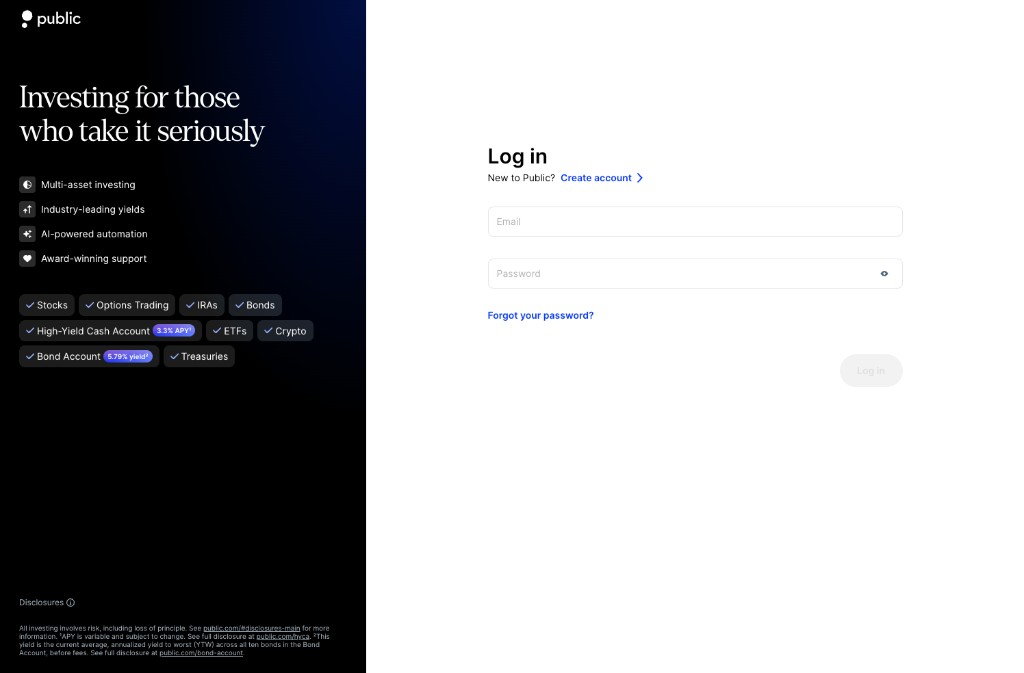Focus the Password input field

click(x=695, y=274)
